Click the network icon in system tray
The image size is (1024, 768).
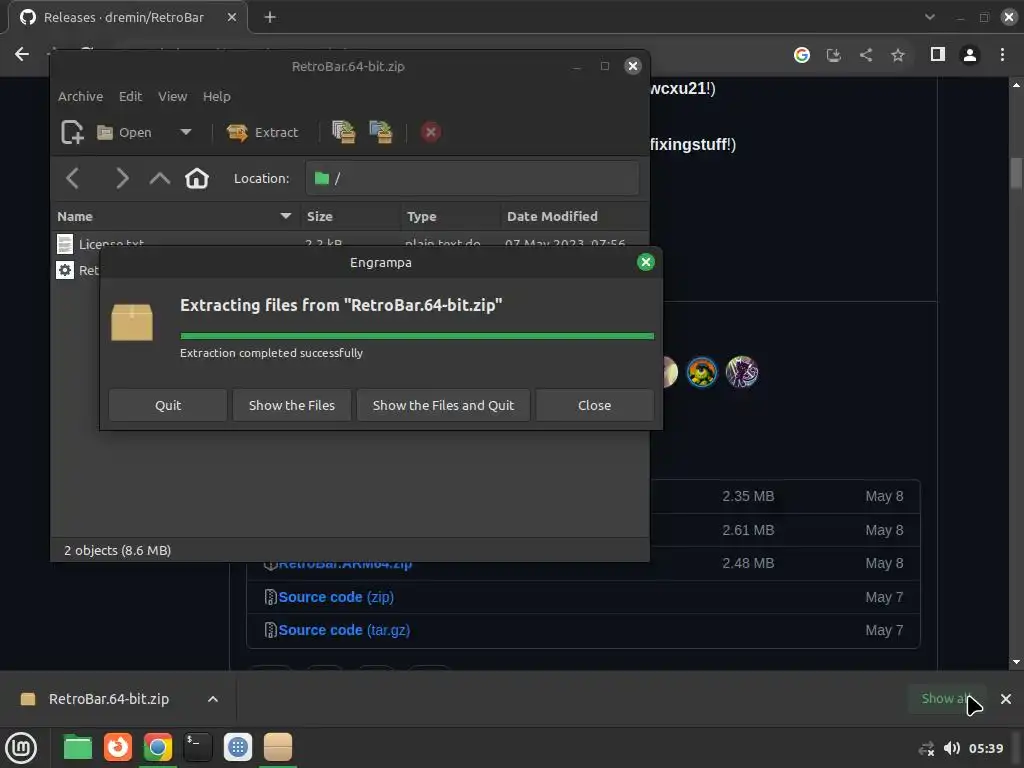pos(927,748)
